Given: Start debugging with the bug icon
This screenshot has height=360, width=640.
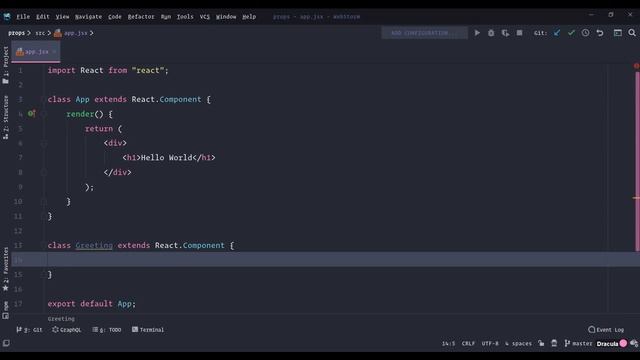Looking at the screenshot, I should 491,33.
